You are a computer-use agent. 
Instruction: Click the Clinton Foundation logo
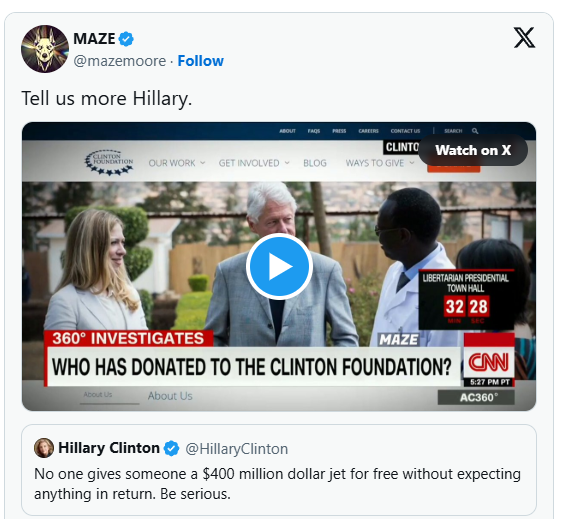pos(109,163)
